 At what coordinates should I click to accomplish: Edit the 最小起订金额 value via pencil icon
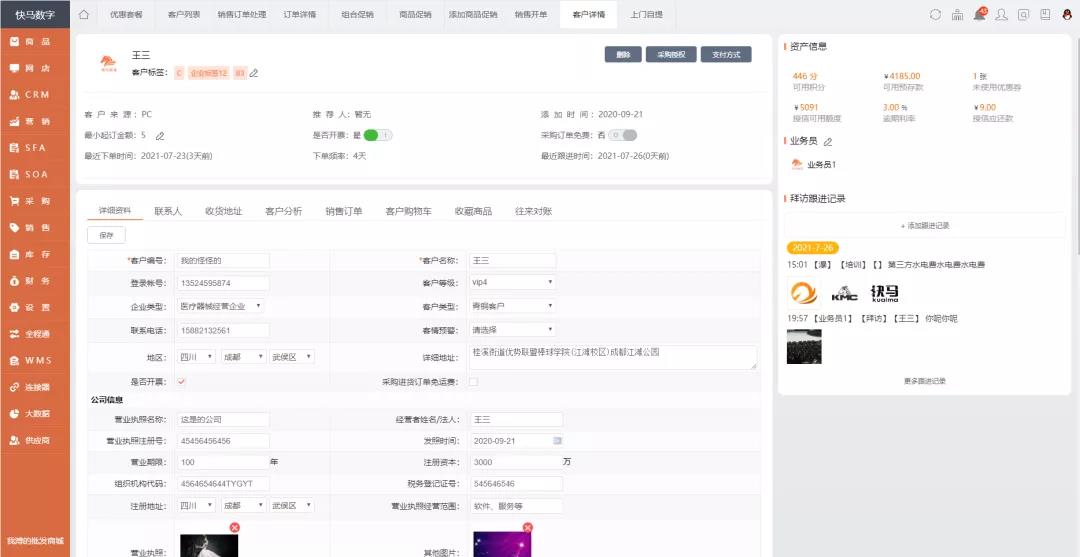[x=160, y=135]
